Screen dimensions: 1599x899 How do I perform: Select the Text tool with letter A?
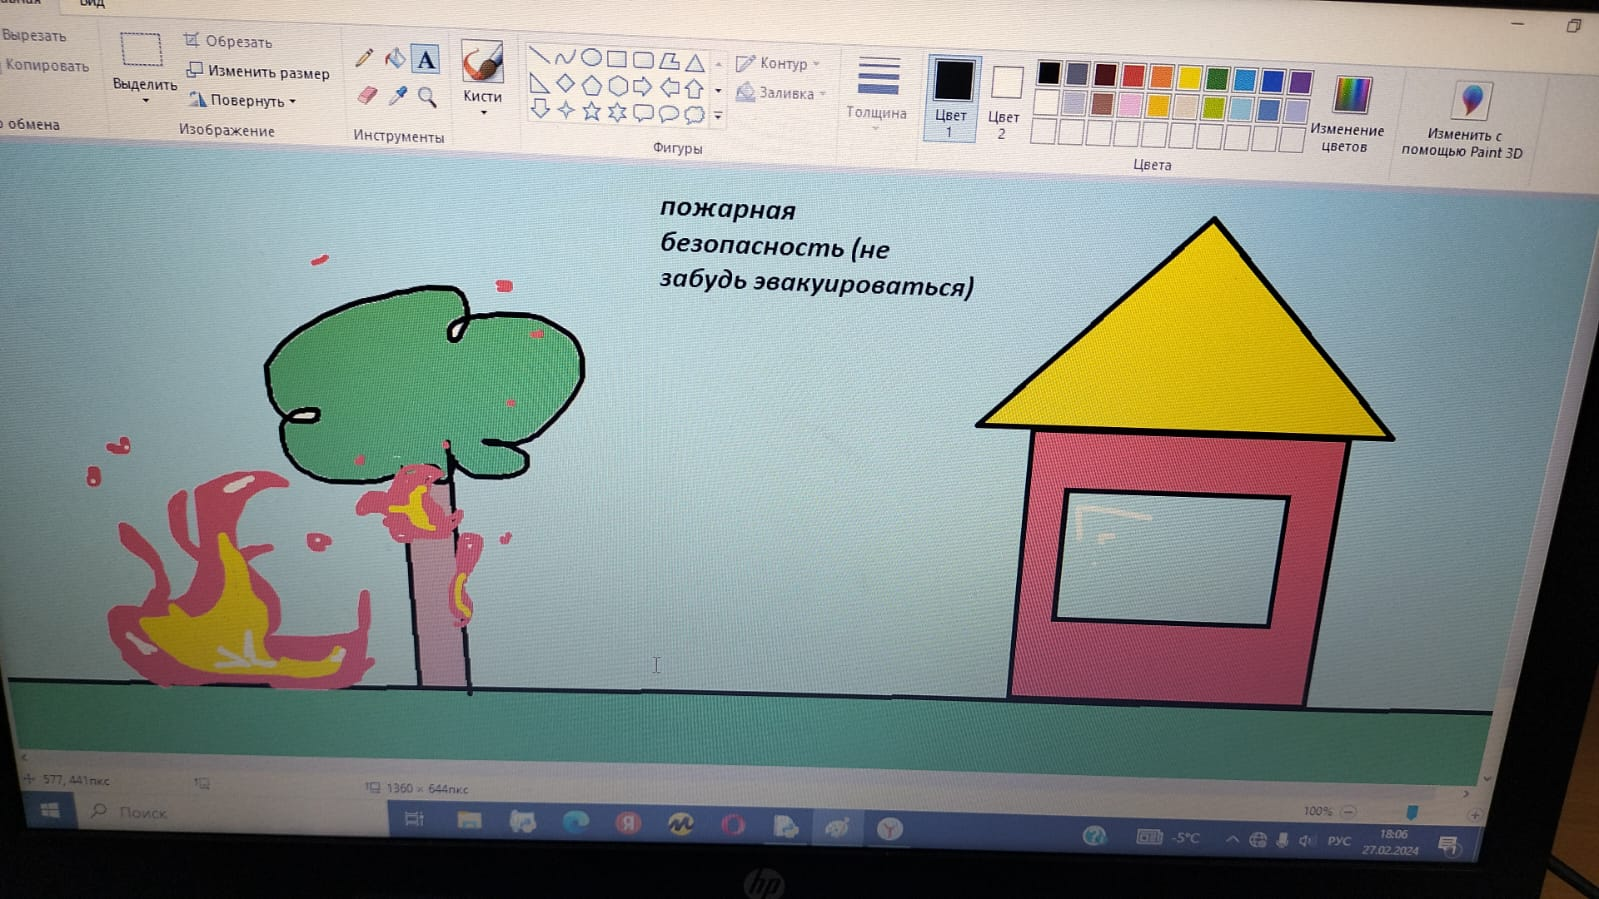point(426,60)
